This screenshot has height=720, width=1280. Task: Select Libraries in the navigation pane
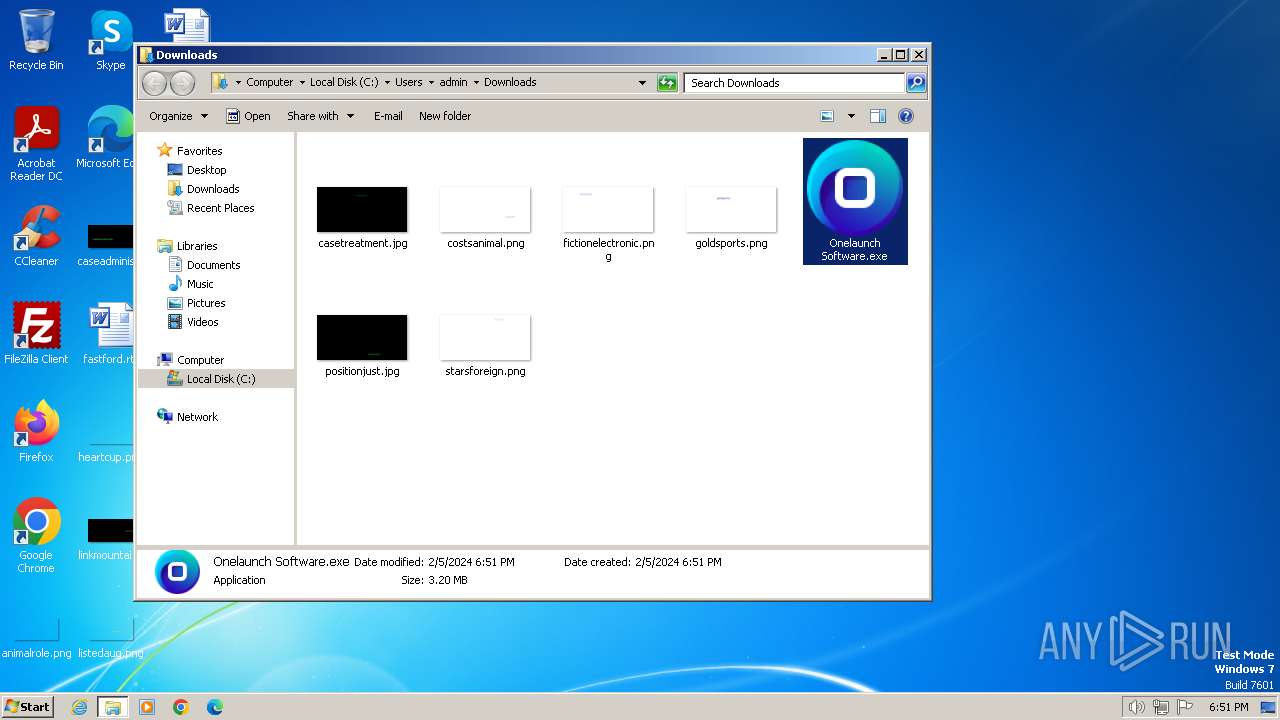[x=197, y=246]
